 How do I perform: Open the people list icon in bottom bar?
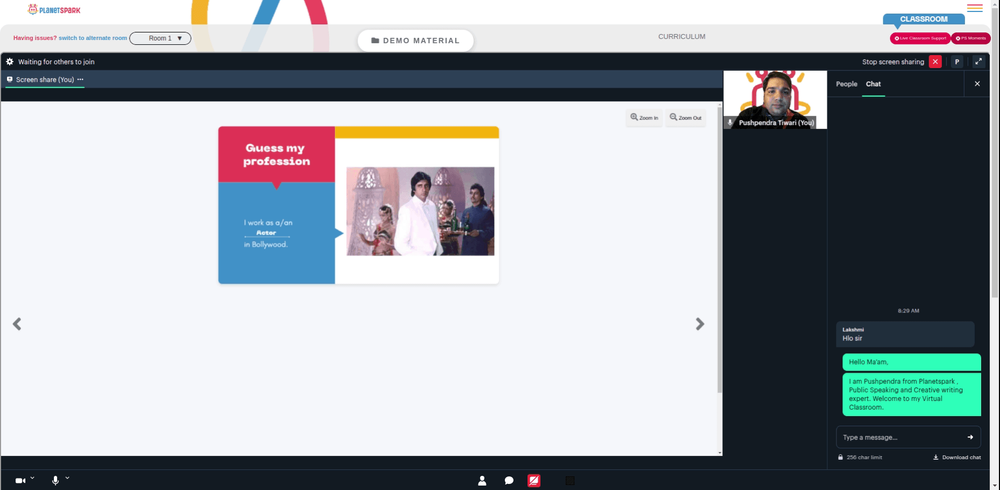click(482, 480)
